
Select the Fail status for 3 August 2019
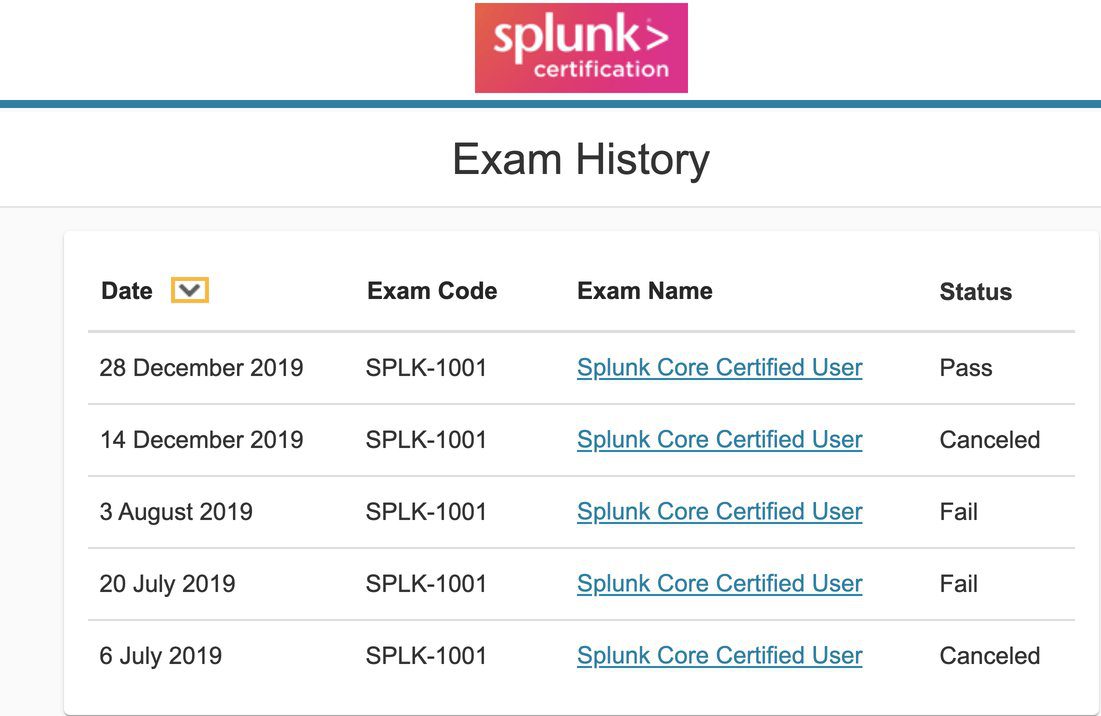[958, 512]
